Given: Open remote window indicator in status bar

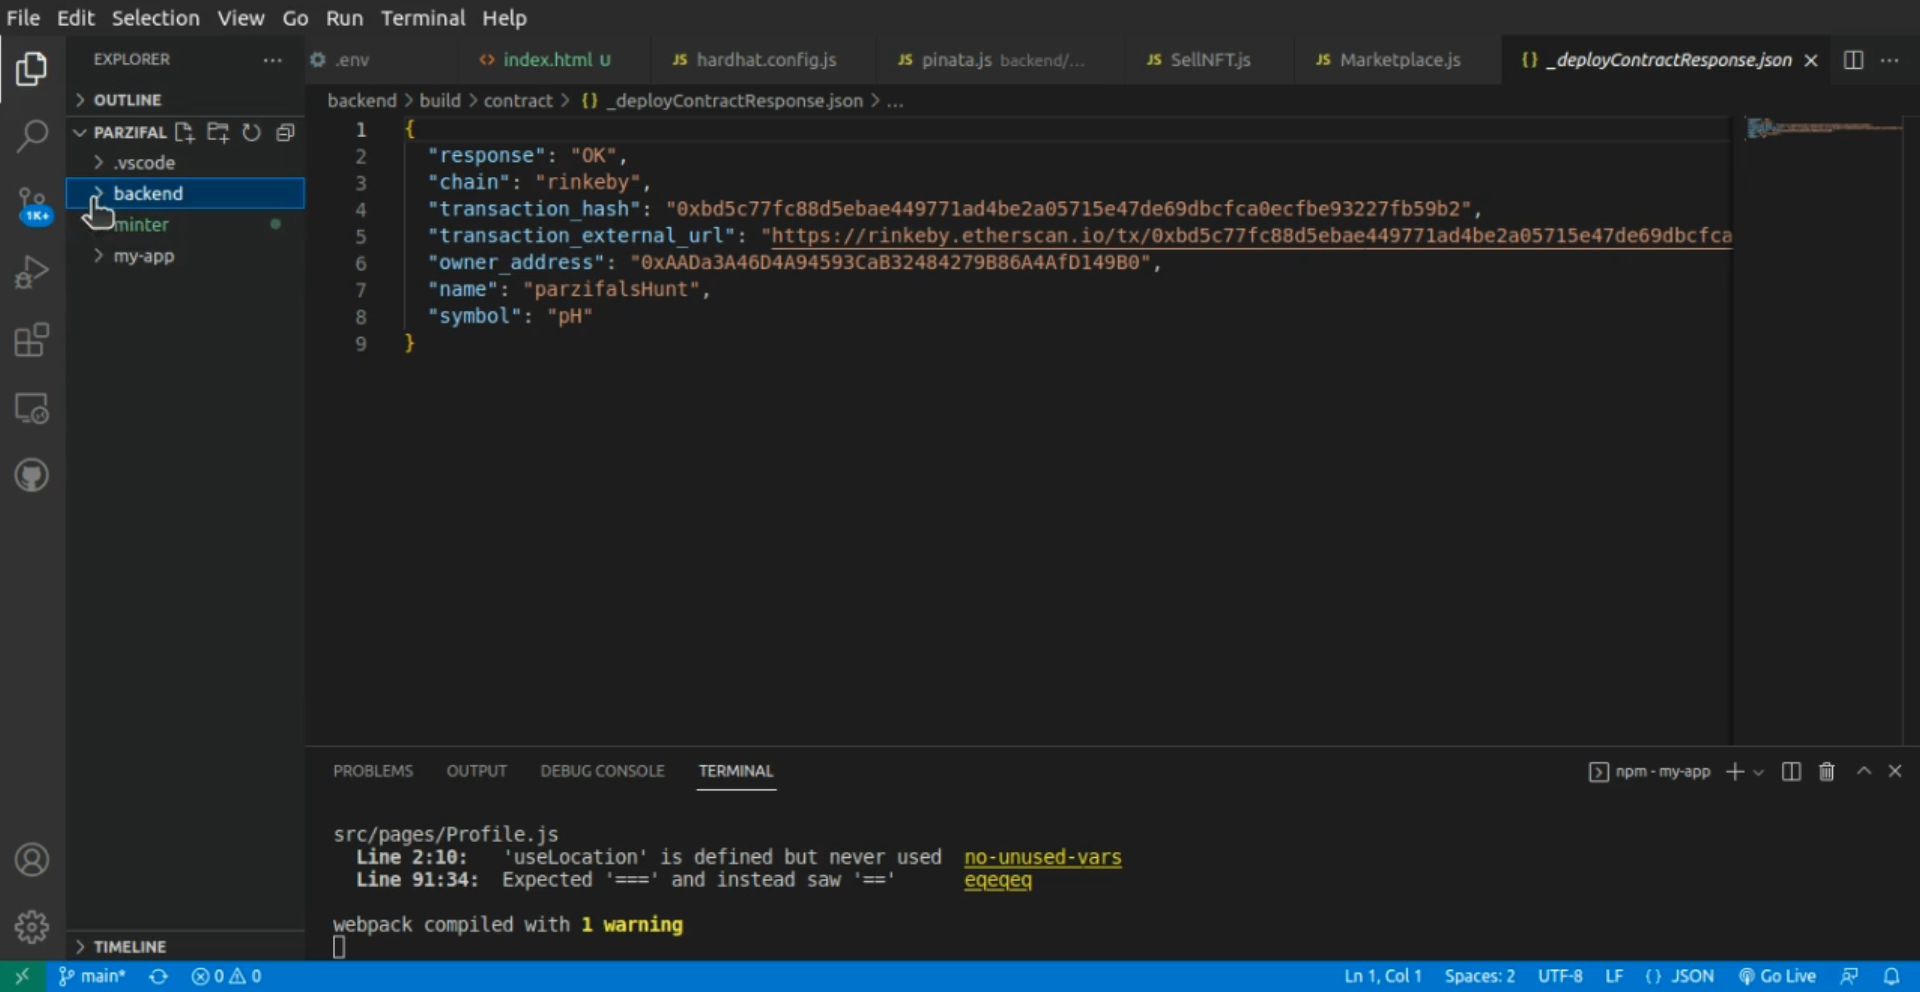Looking at the screenshot, I should [x=22, y=976].
